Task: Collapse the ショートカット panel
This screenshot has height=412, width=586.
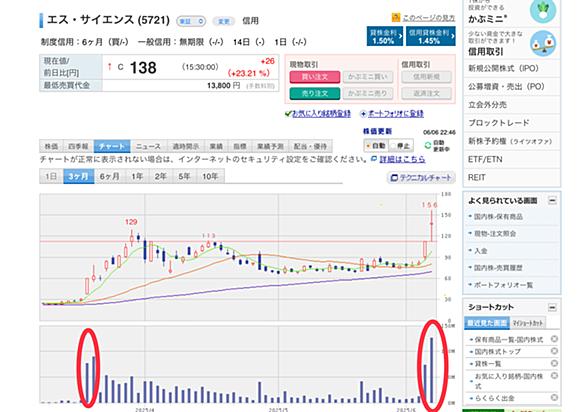Action: [x=552, y=308]
